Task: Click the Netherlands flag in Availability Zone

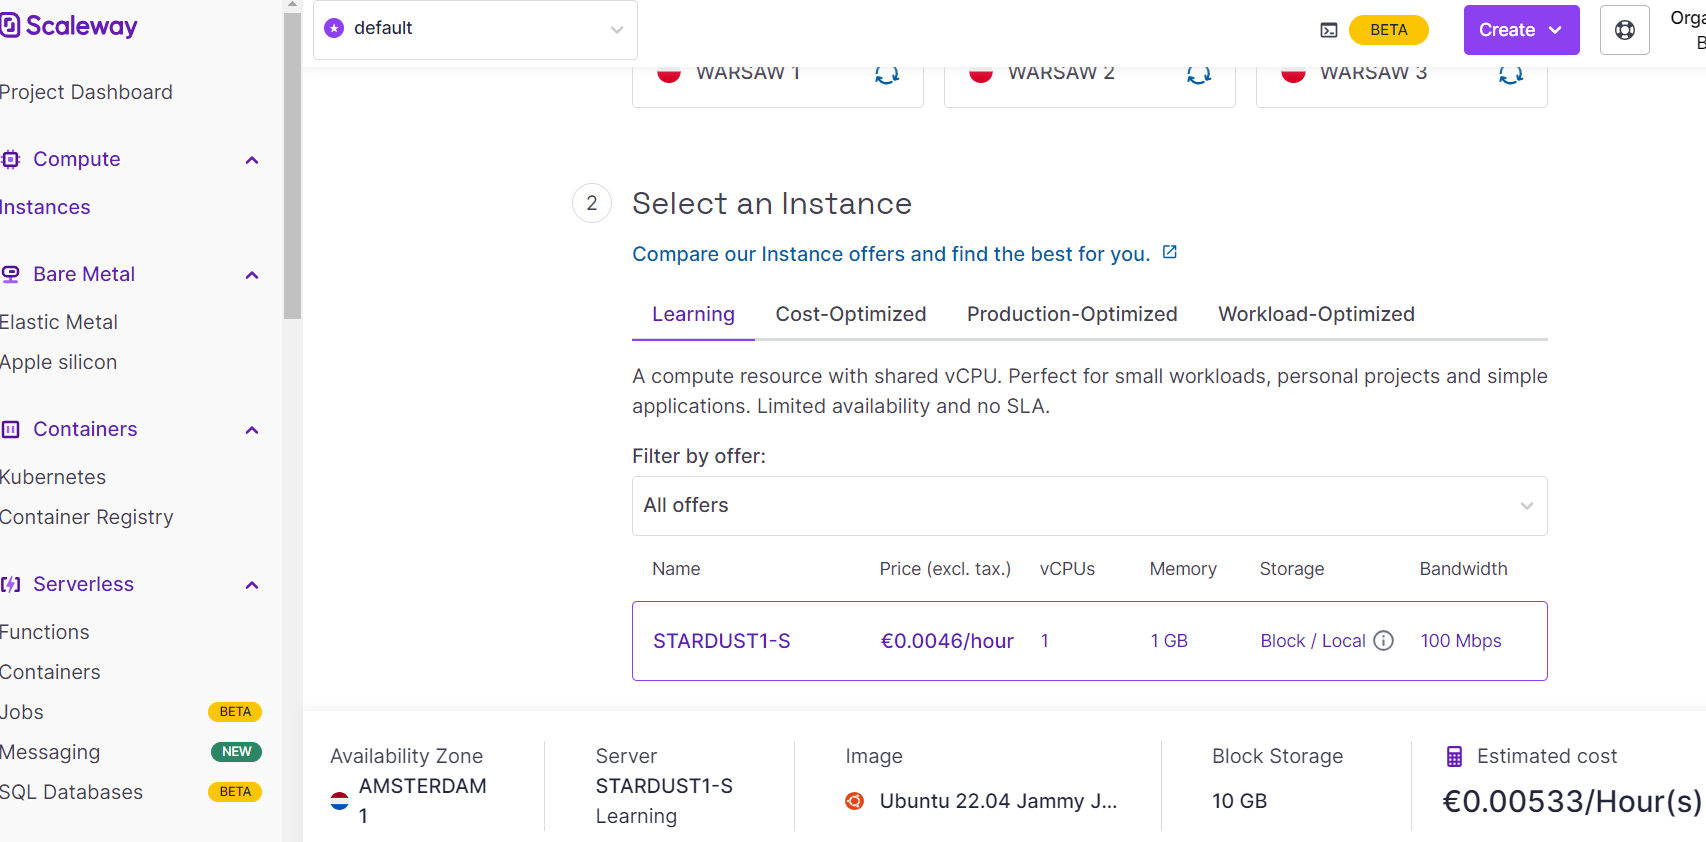Action: click(340, 800)
